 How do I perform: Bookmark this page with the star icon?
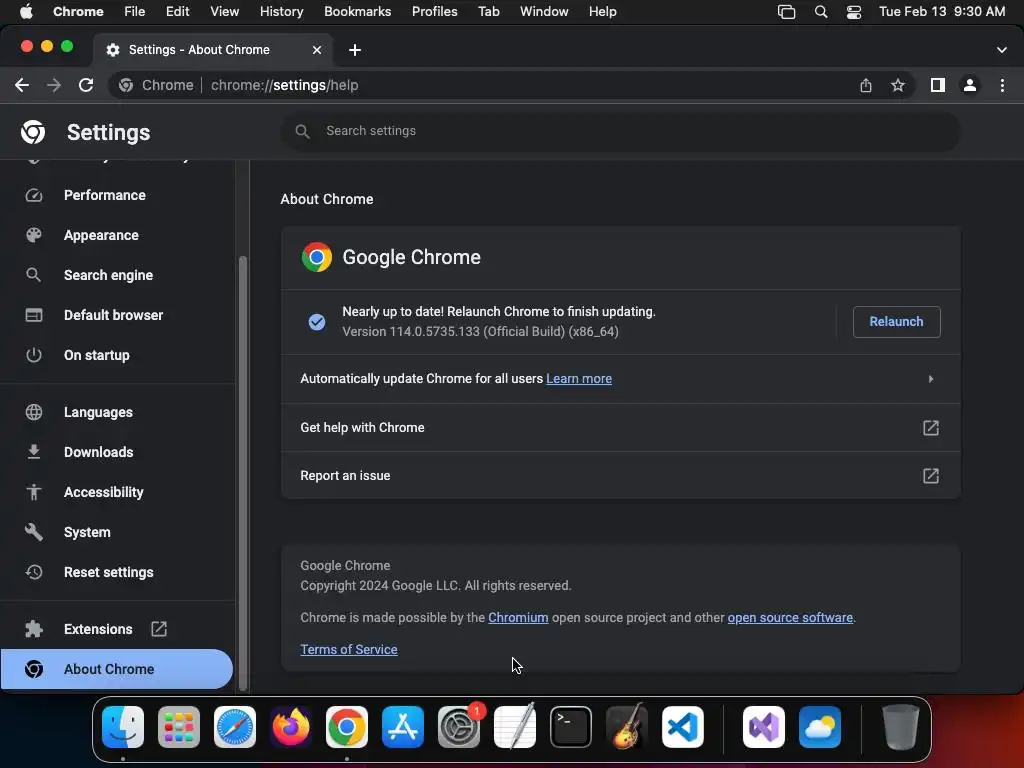tap(898, 85)
